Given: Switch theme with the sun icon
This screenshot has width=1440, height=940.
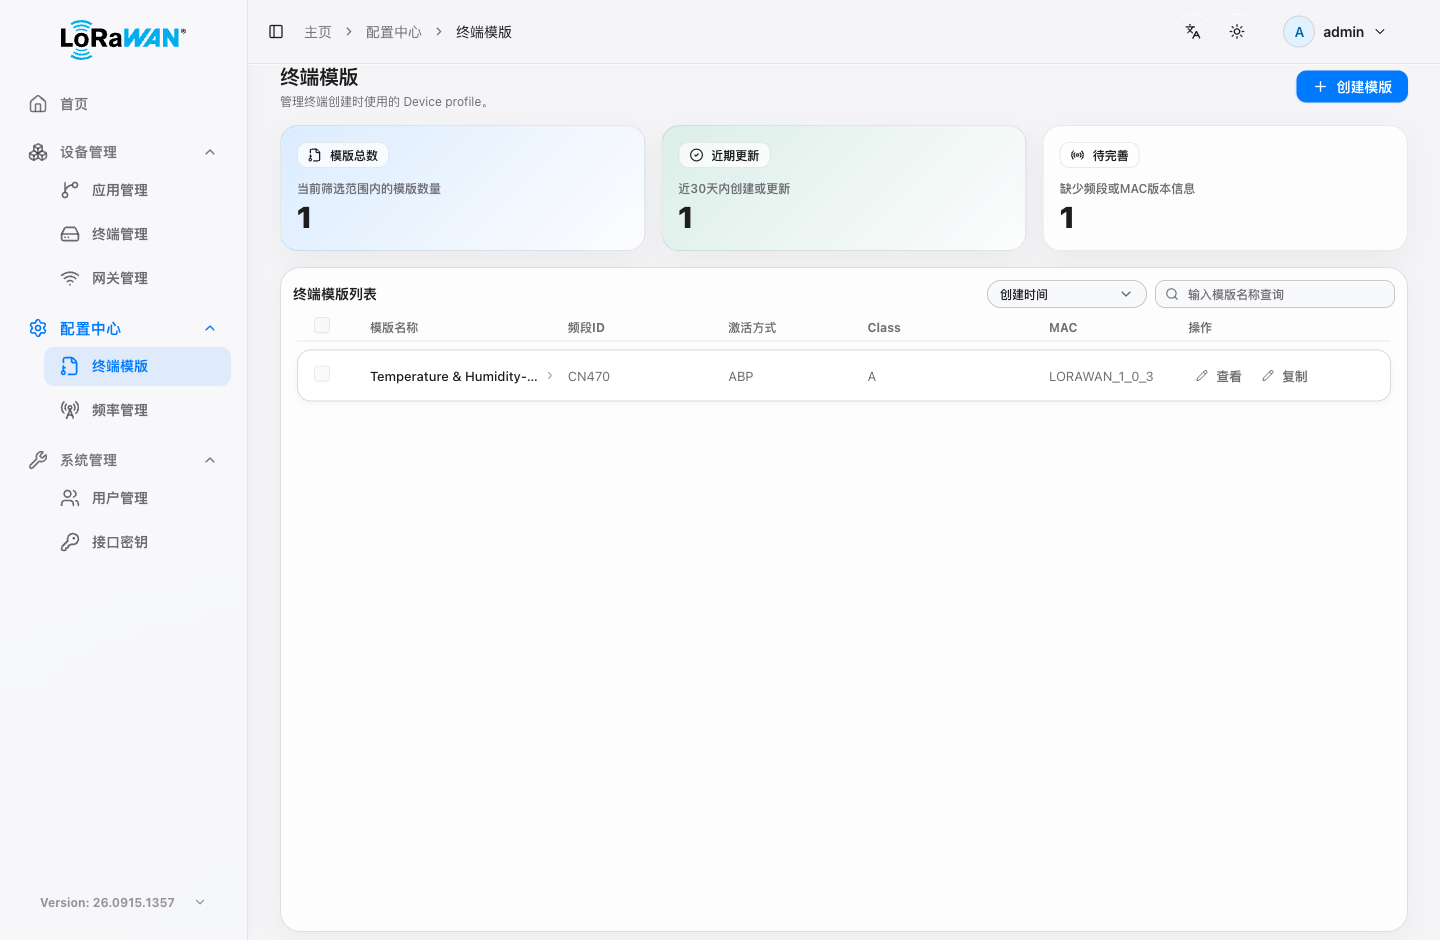Looking at the screenshot, I should click(1237, 32).
